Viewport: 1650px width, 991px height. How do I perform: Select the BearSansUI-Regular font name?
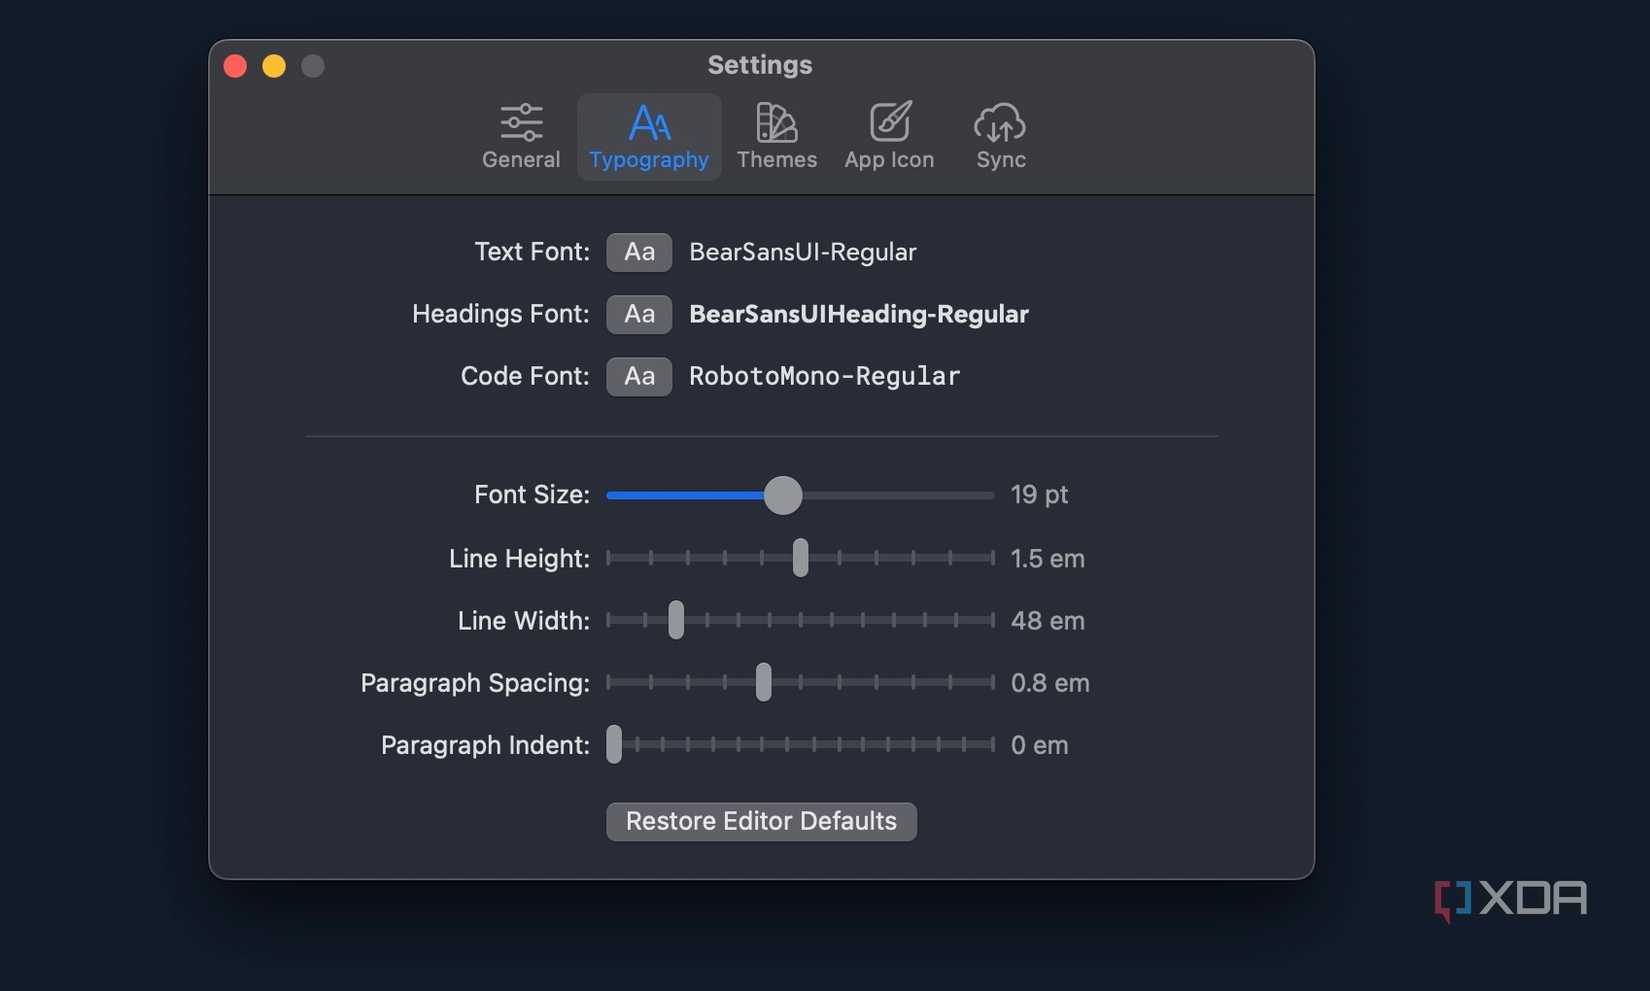click(x=802, y=252)
